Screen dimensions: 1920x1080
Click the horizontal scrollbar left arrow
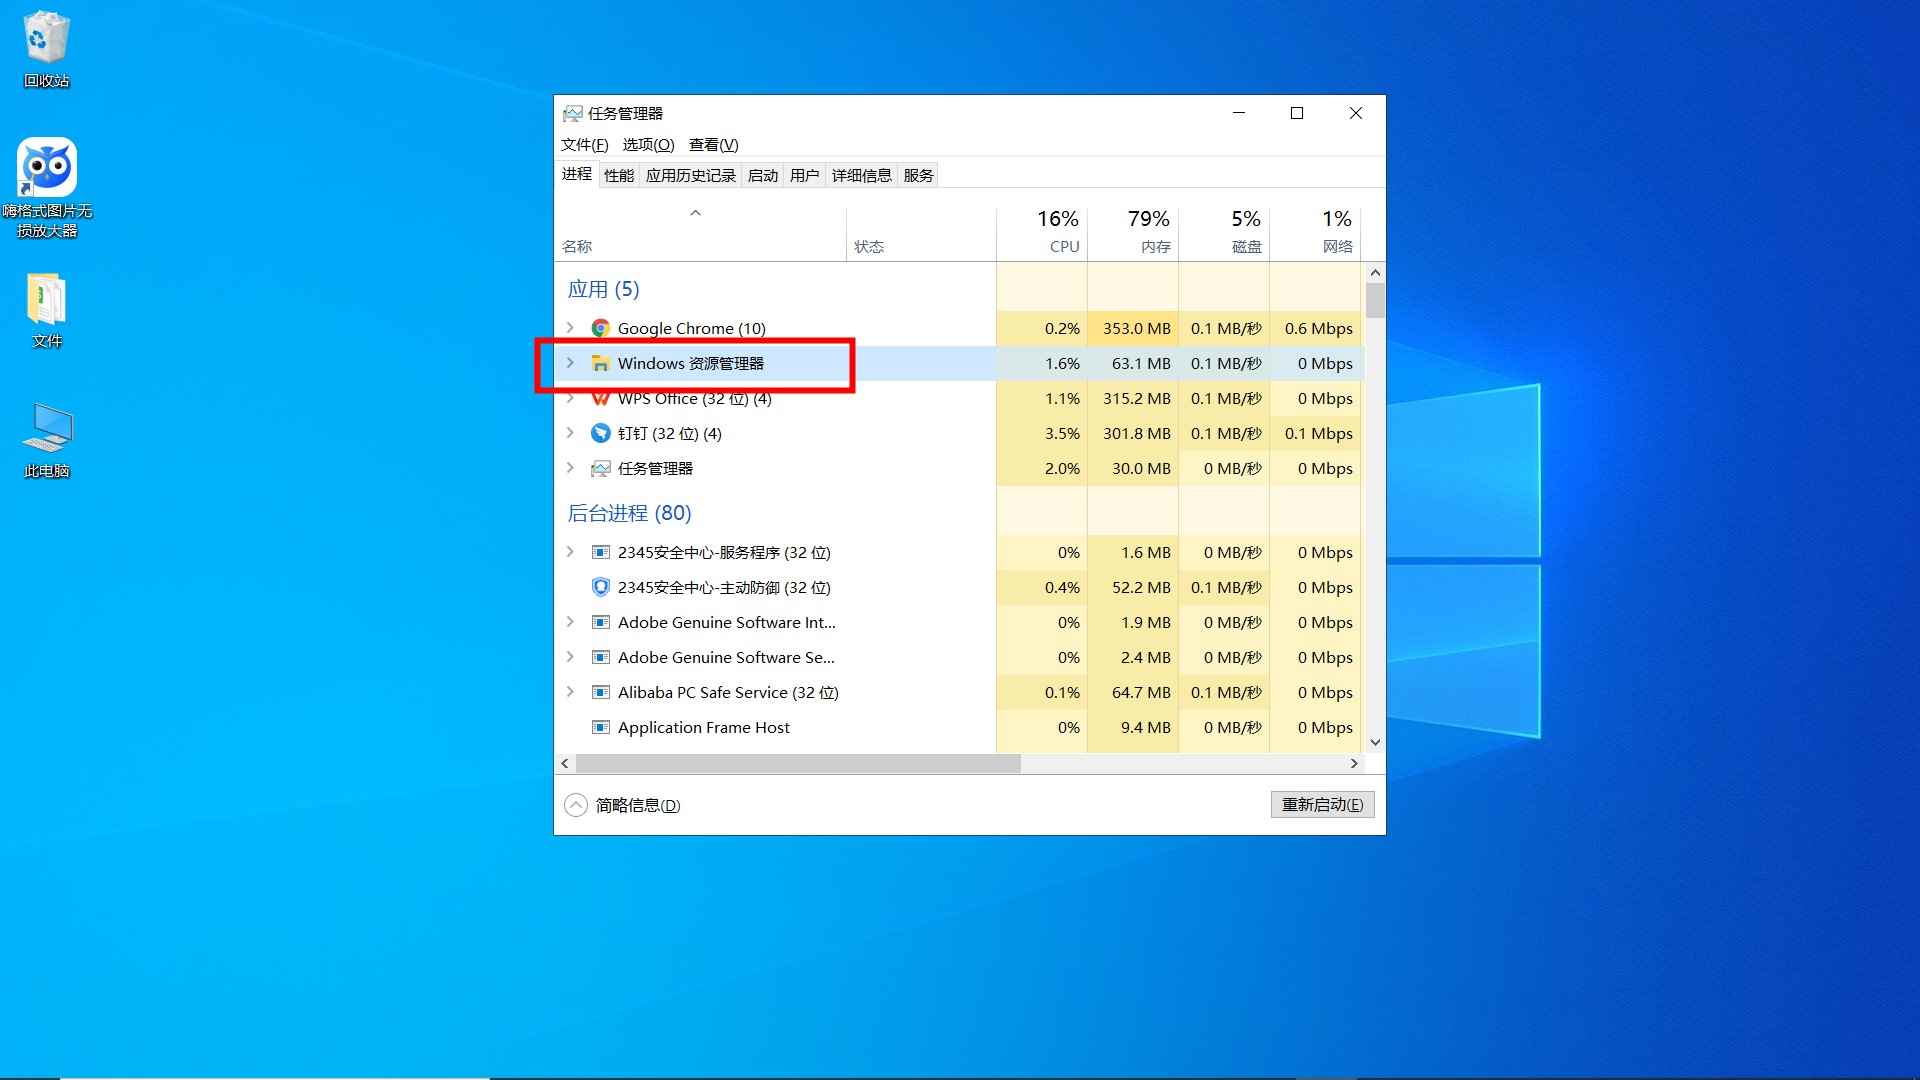tap(565, 763)
